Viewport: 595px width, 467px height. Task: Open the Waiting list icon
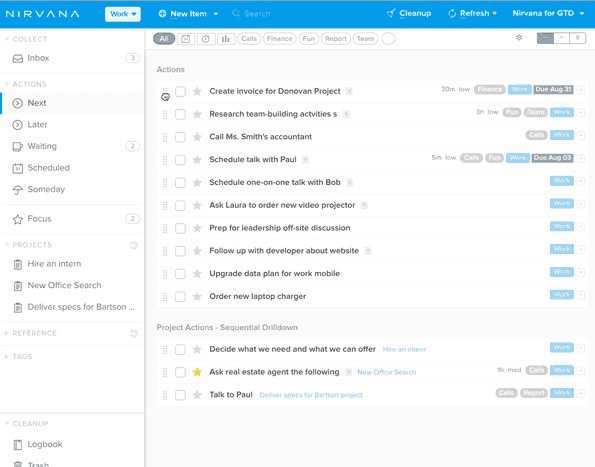pyautogui.click(x=17, y=146)
